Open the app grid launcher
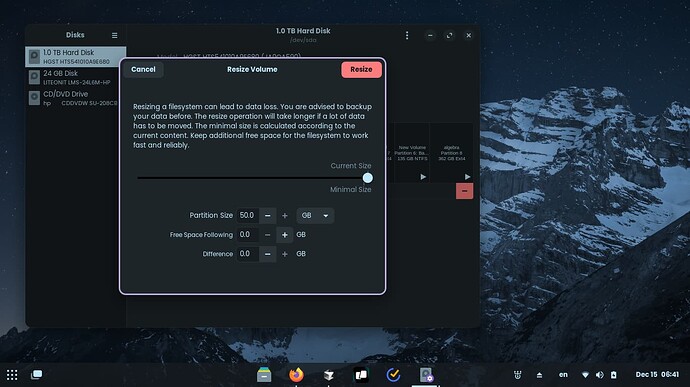Image resolution: width=690 pixels, height=387 pixels. click(12, 375)
